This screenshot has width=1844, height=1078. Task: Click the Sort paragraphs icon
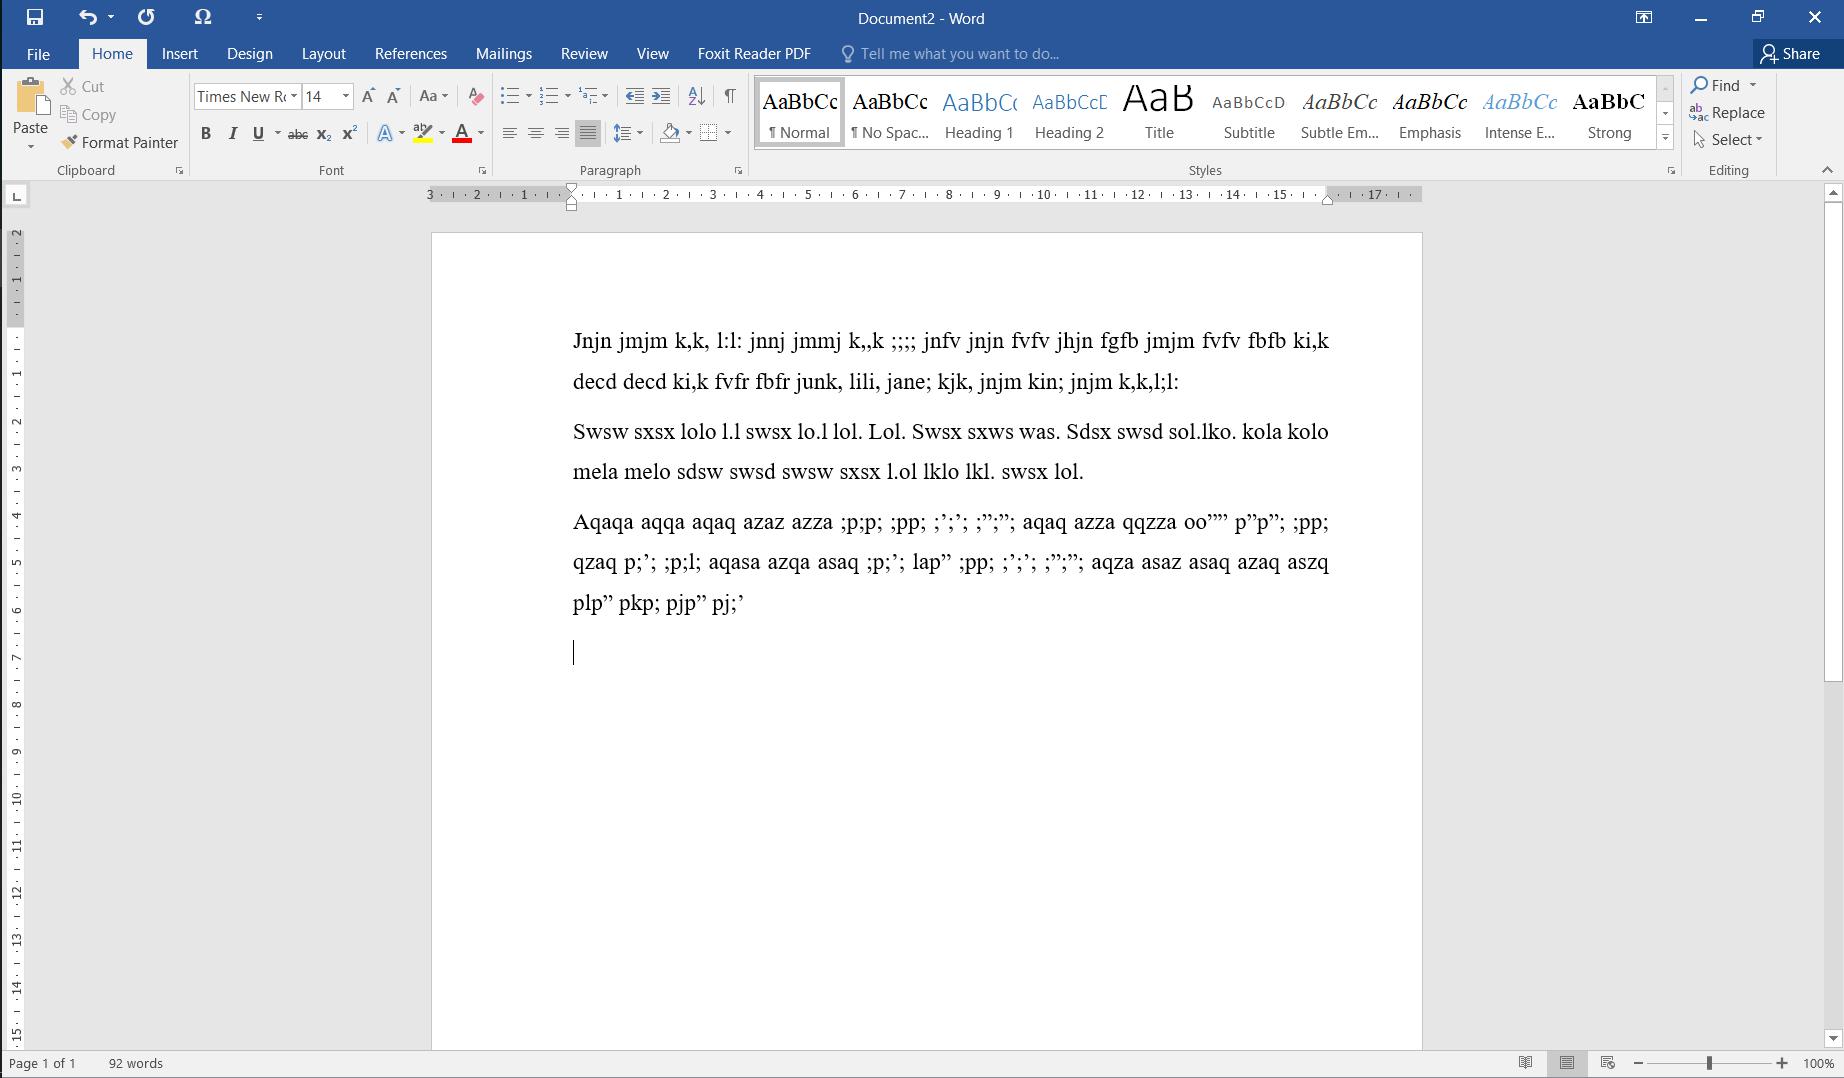[697, 97]
